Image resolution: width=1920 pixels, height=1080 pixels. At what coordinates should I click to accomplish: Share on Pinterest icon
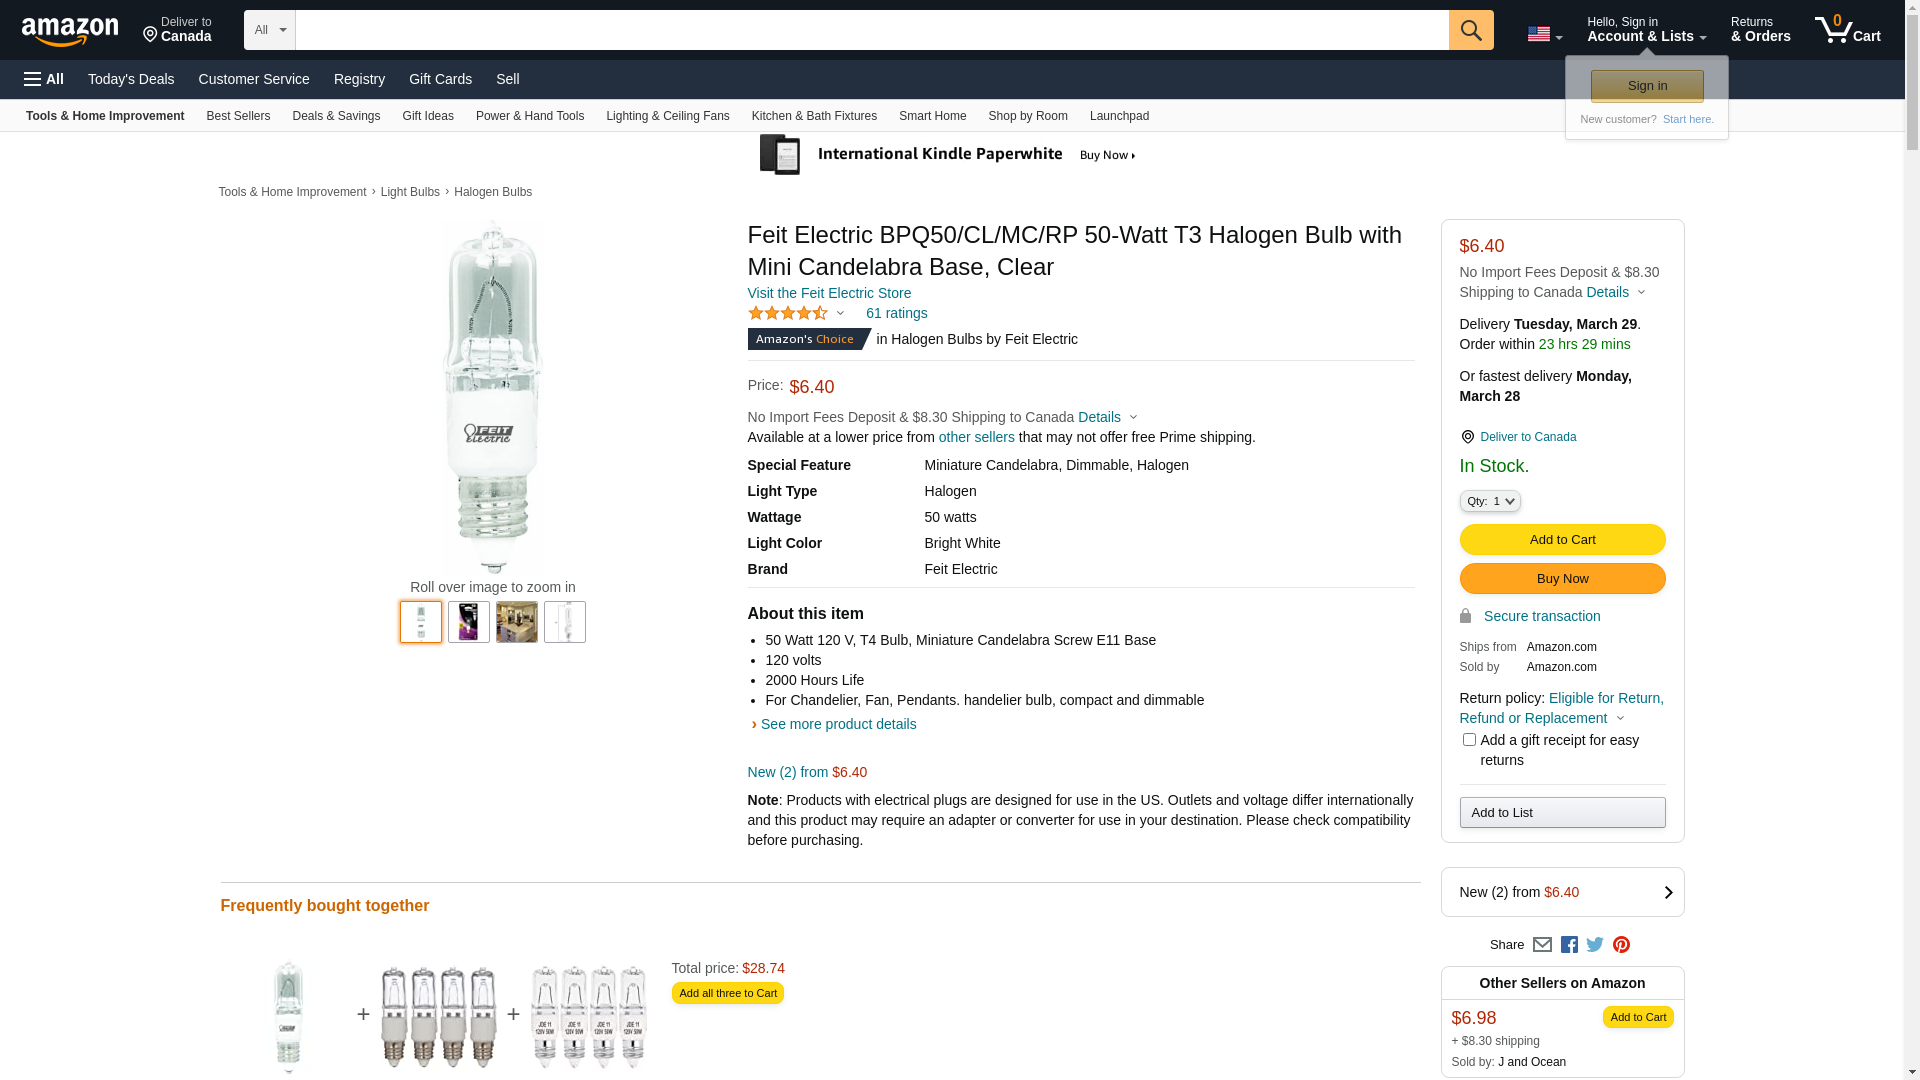tap(1621, 945)
